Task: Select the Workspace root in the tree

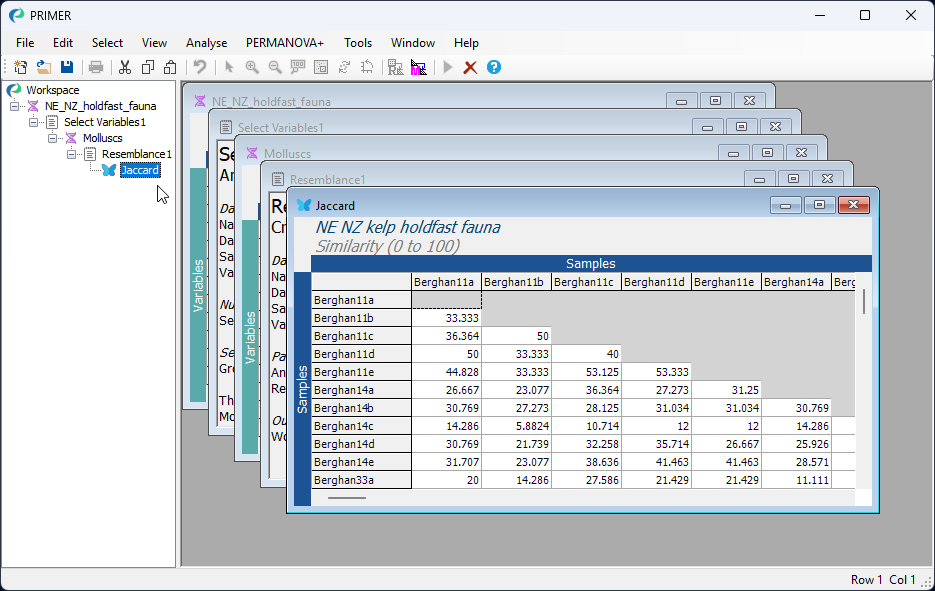Action: click(x=52, y=90)
